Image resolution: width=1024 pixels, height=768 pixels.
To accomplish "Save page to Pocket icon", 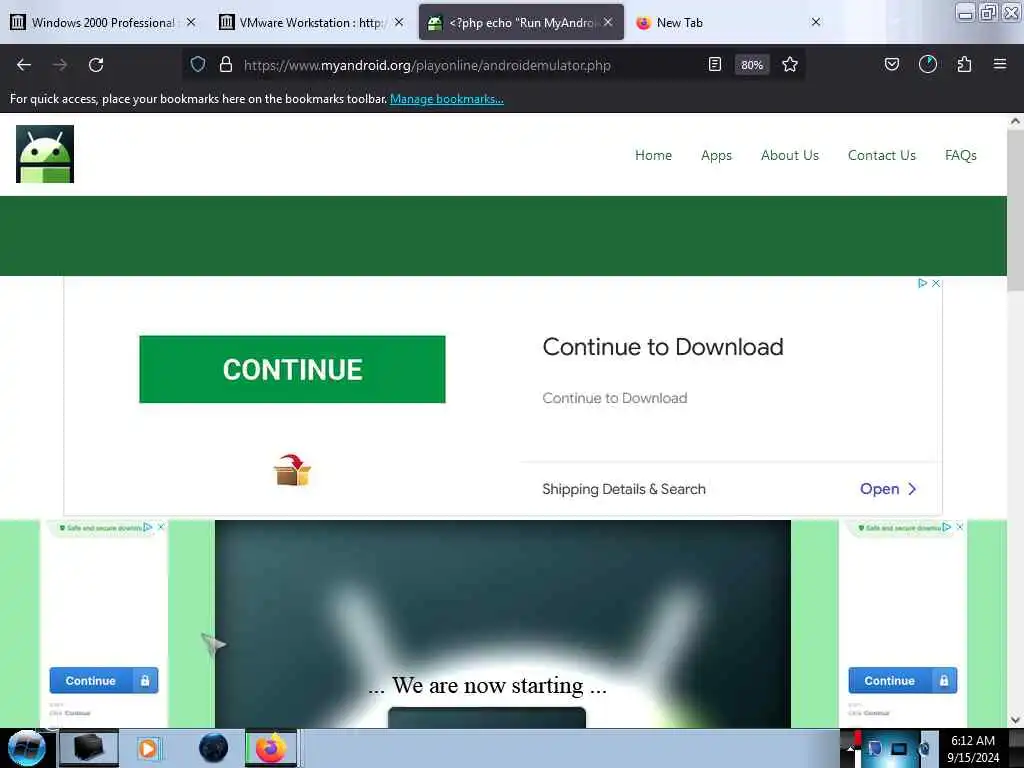I will pyautogui.click(x=891, y=64).
